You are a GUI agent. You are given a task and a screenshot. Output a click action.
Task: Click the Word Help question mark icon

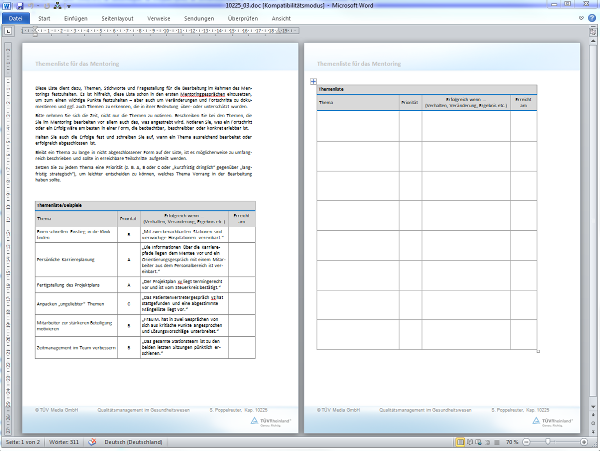(x=592, y=18)
